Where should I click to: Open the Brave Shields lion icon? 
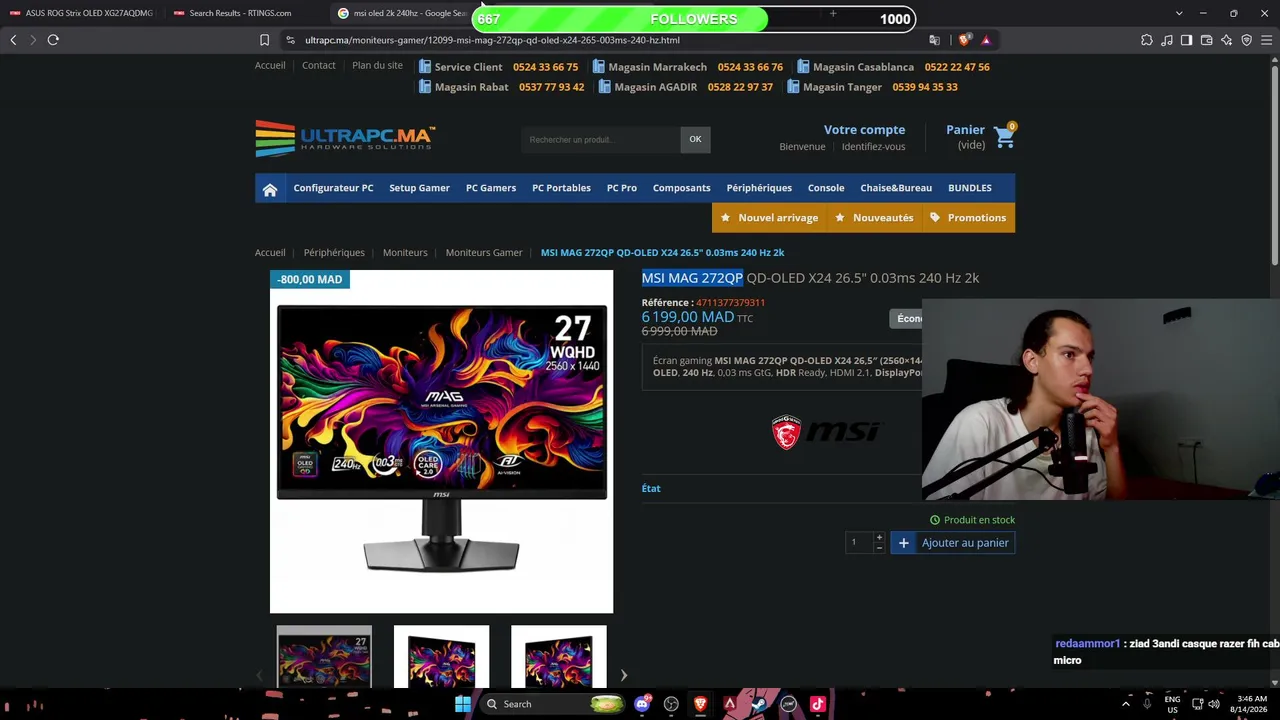964,40
